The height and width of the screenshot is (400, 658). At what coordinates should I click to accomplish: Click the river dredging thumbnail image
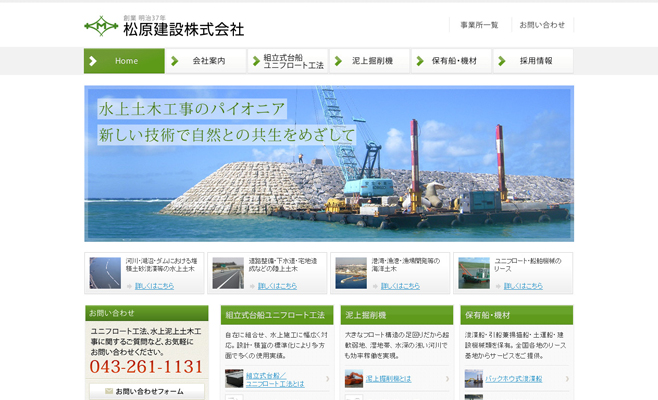pos(105,273)
